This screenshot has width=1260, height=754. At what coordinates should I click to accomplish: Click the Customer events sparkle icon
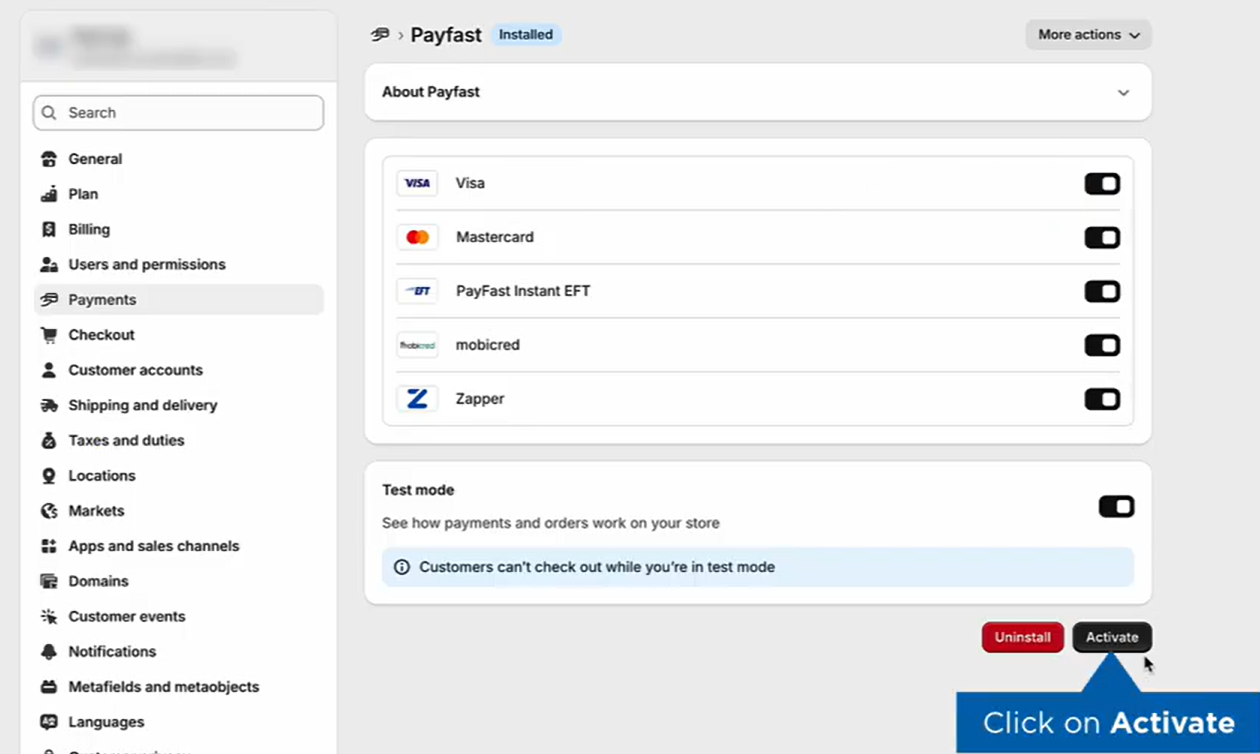coord(49,616)
